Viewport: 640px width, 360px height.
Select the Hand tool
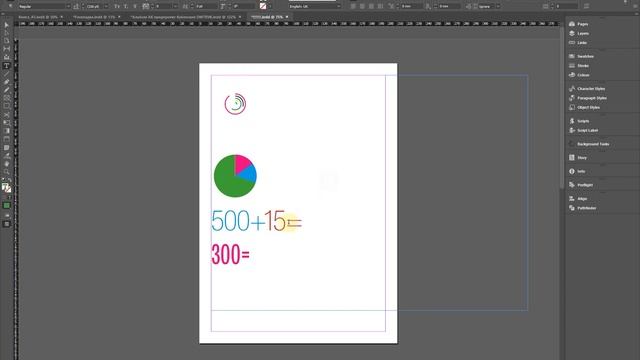point(6,164)
